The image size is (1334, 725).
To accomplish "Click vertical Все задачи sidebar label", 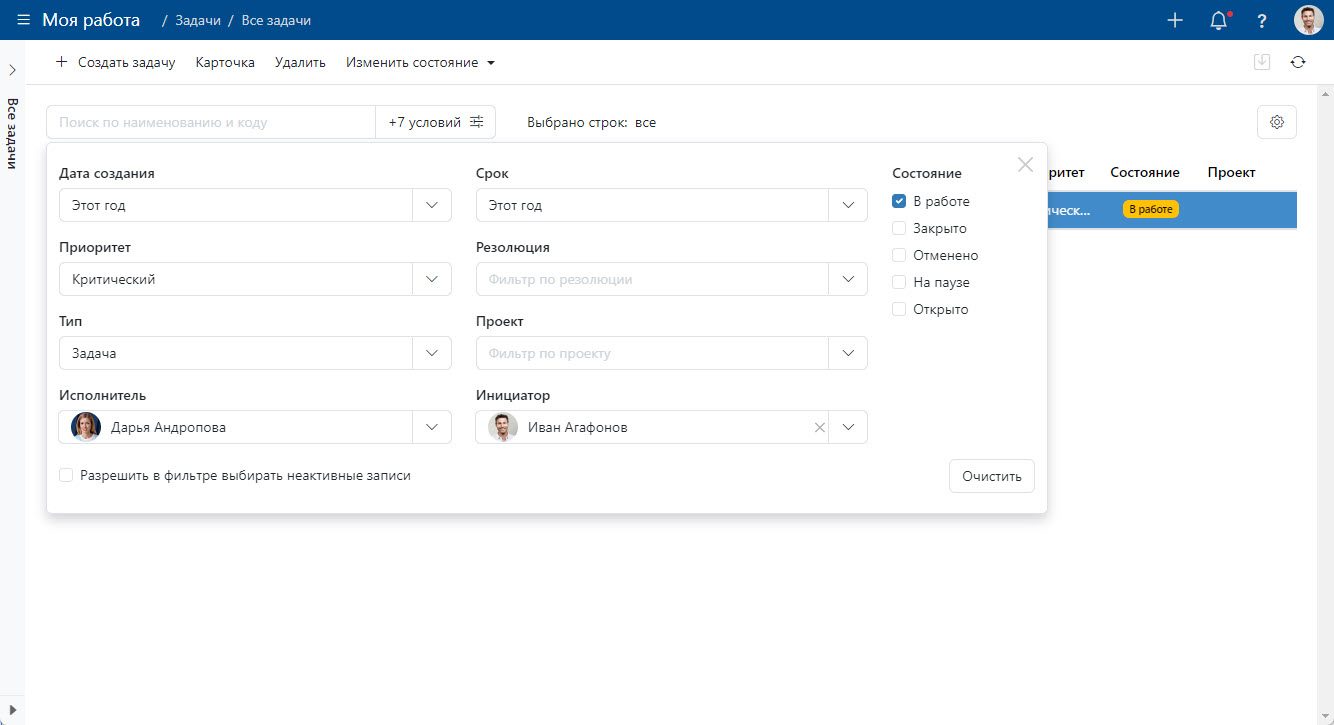I will 13,134.
